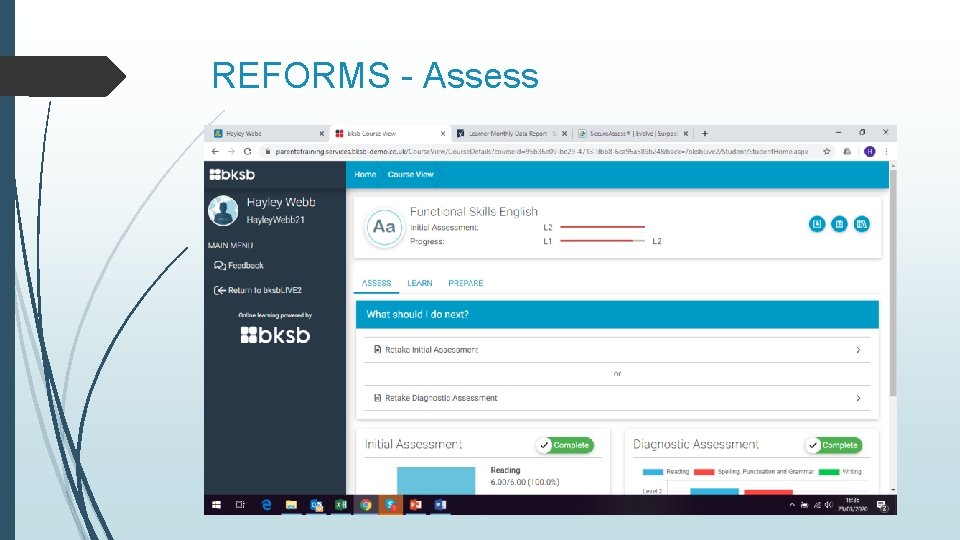Open PowerPoint from taskbar
This screenshot has width=960, height=540.
pyautogui.click(x=416, y=505)
